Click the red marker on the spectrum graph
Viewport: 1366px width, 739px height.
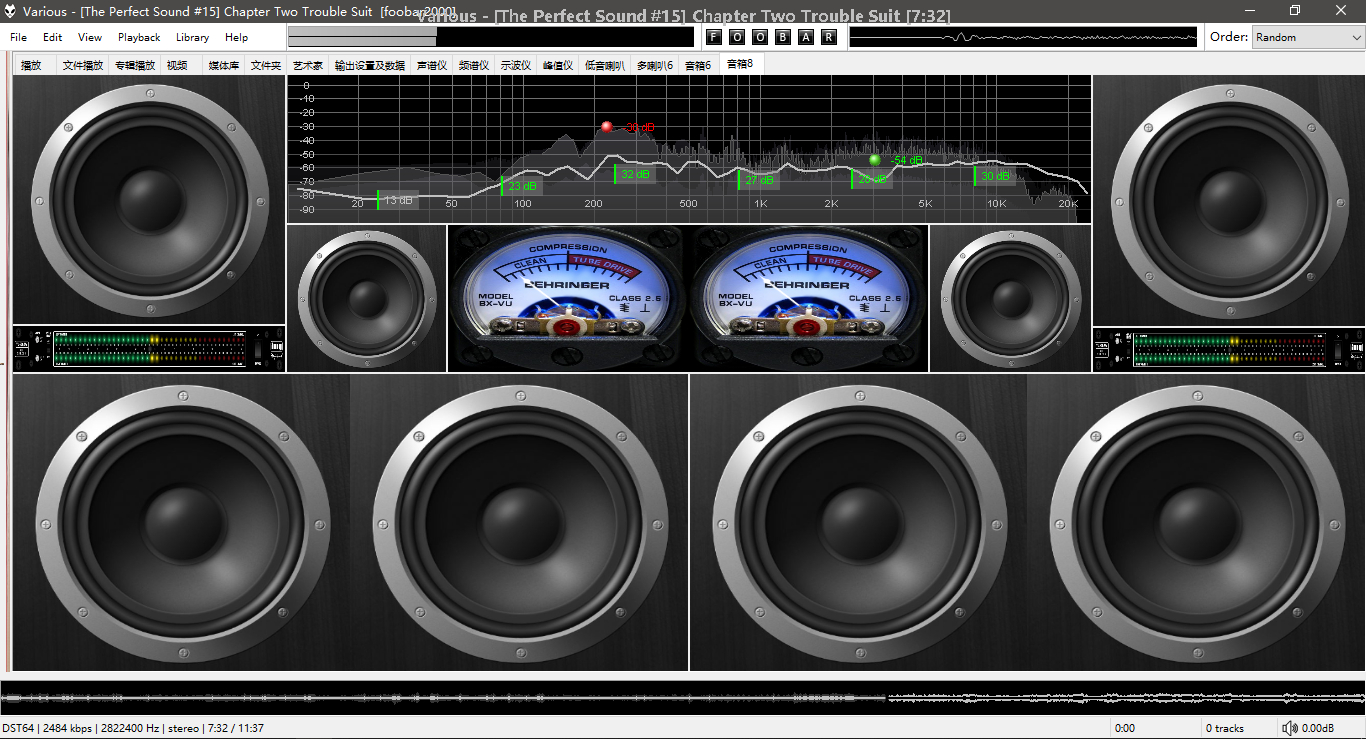point(606,127)
